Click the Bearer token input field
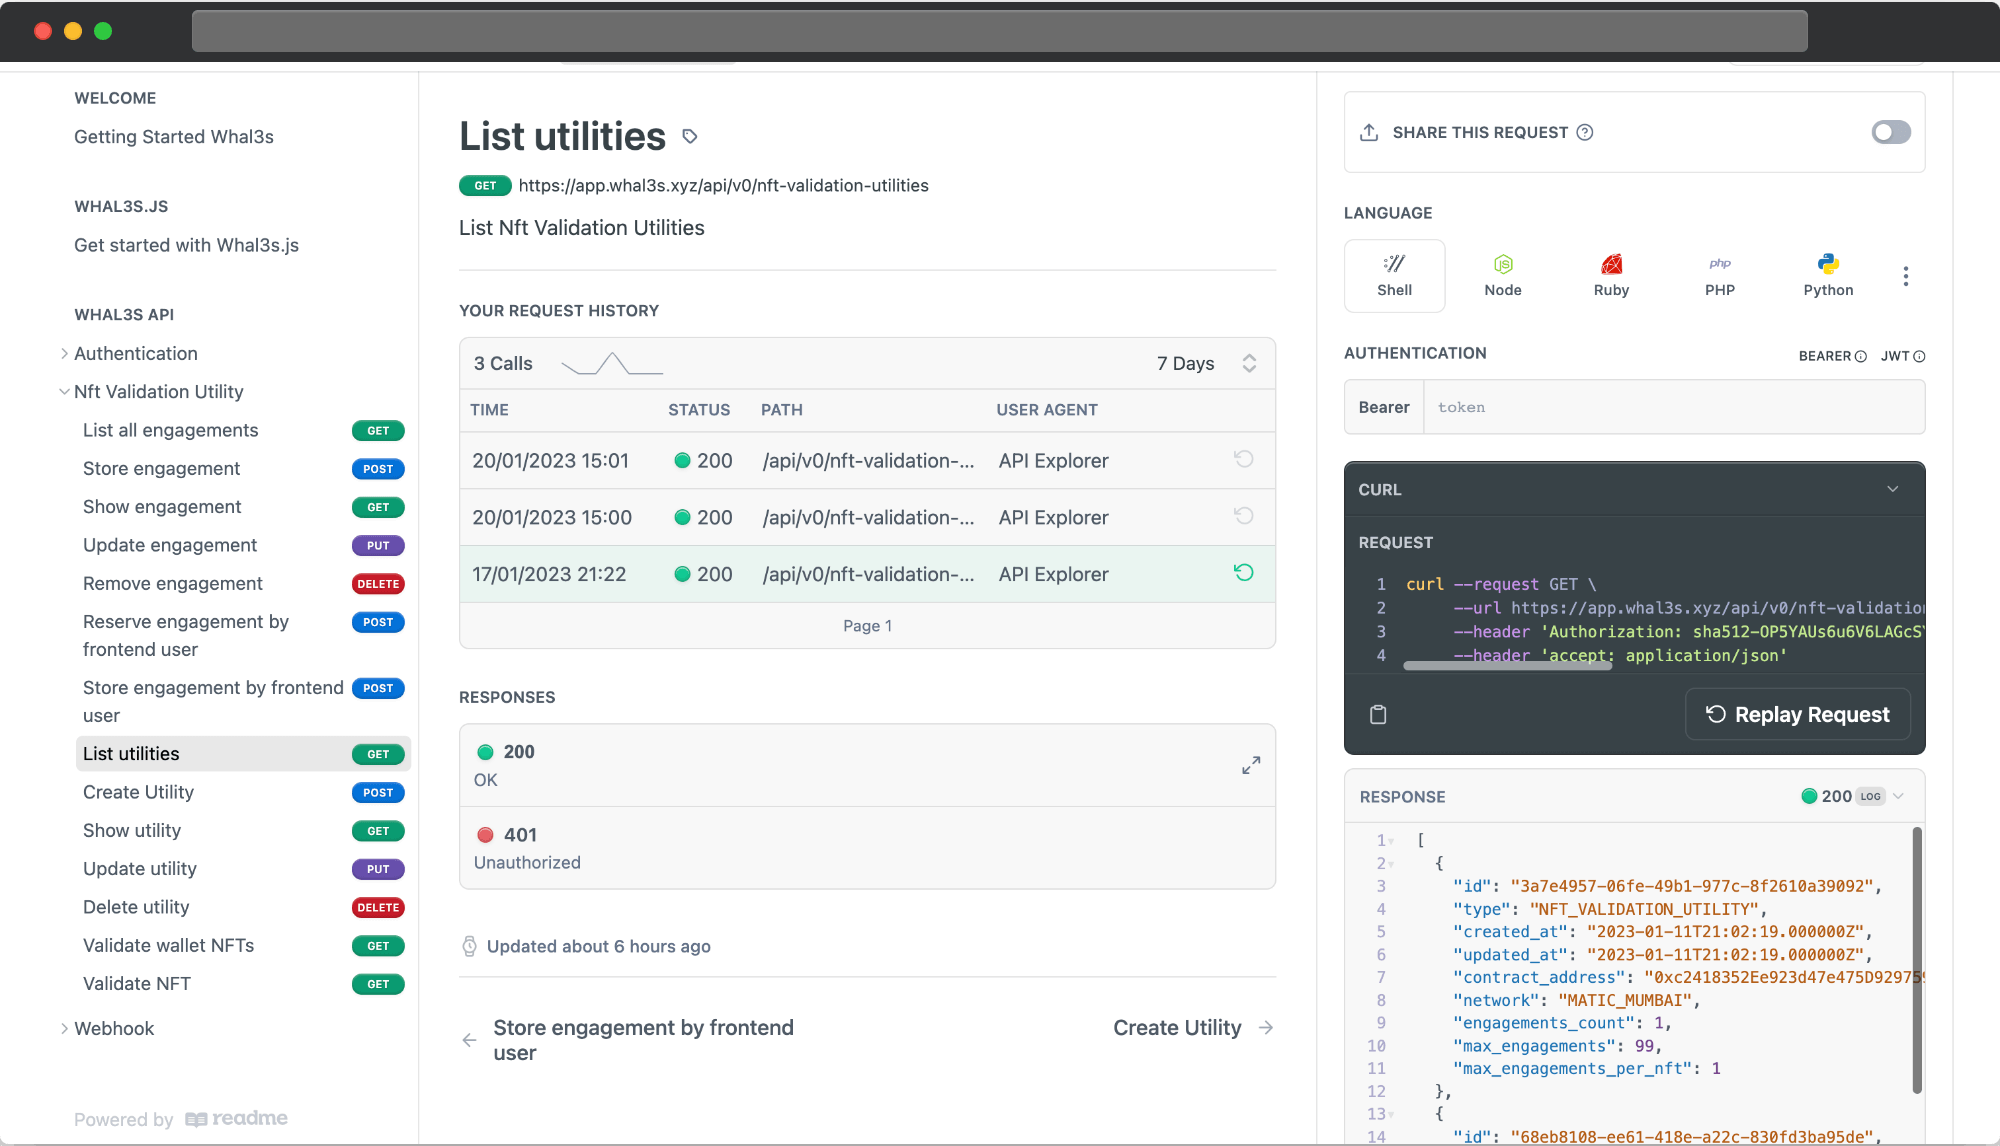The height and width of the screenshot is (1146, 2000). pos(1674,407)
